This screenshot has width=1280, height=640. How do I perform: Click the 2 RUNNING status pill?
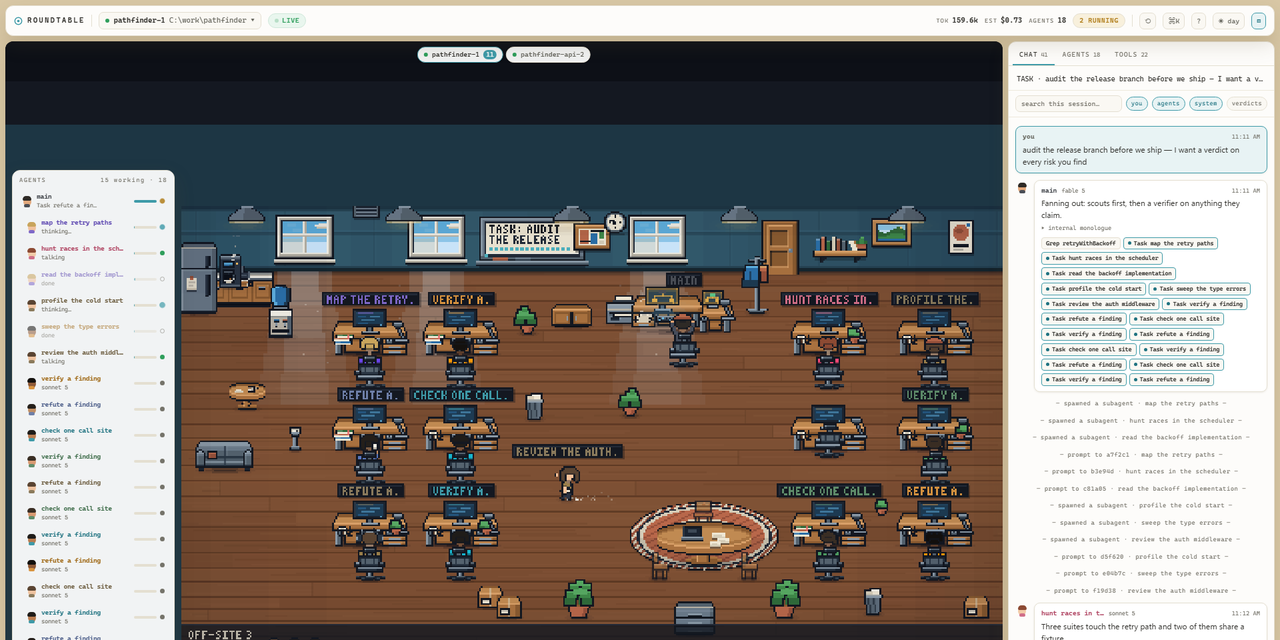click(x=1099, y=20)
